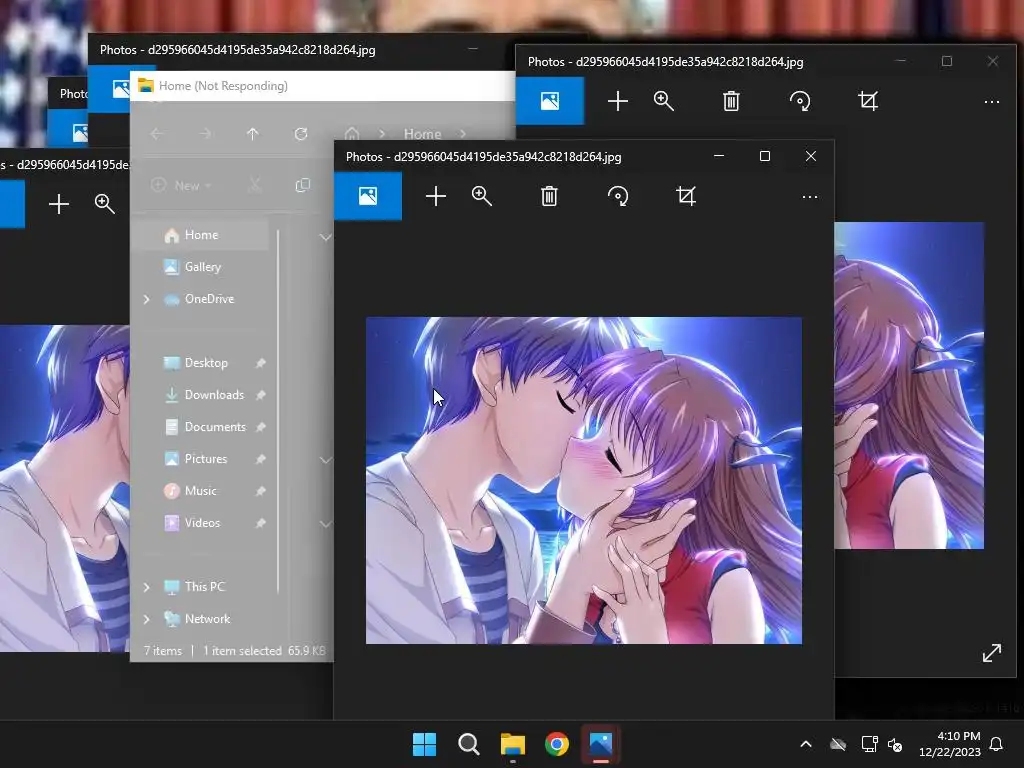
Task: Open notifications bell in taskbar
Action: pos(997,744)
